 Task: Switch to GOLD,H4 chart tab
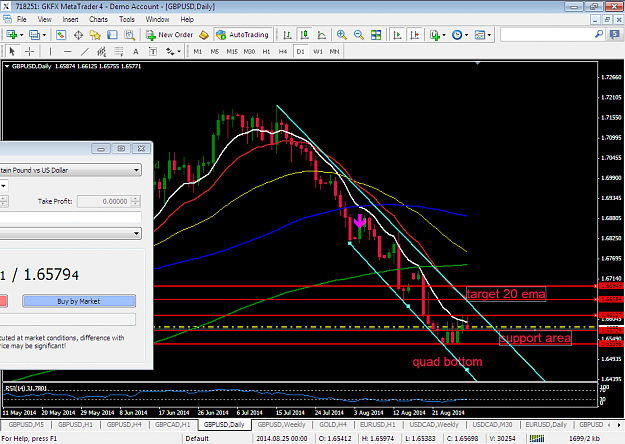click(x=333, y=424)
